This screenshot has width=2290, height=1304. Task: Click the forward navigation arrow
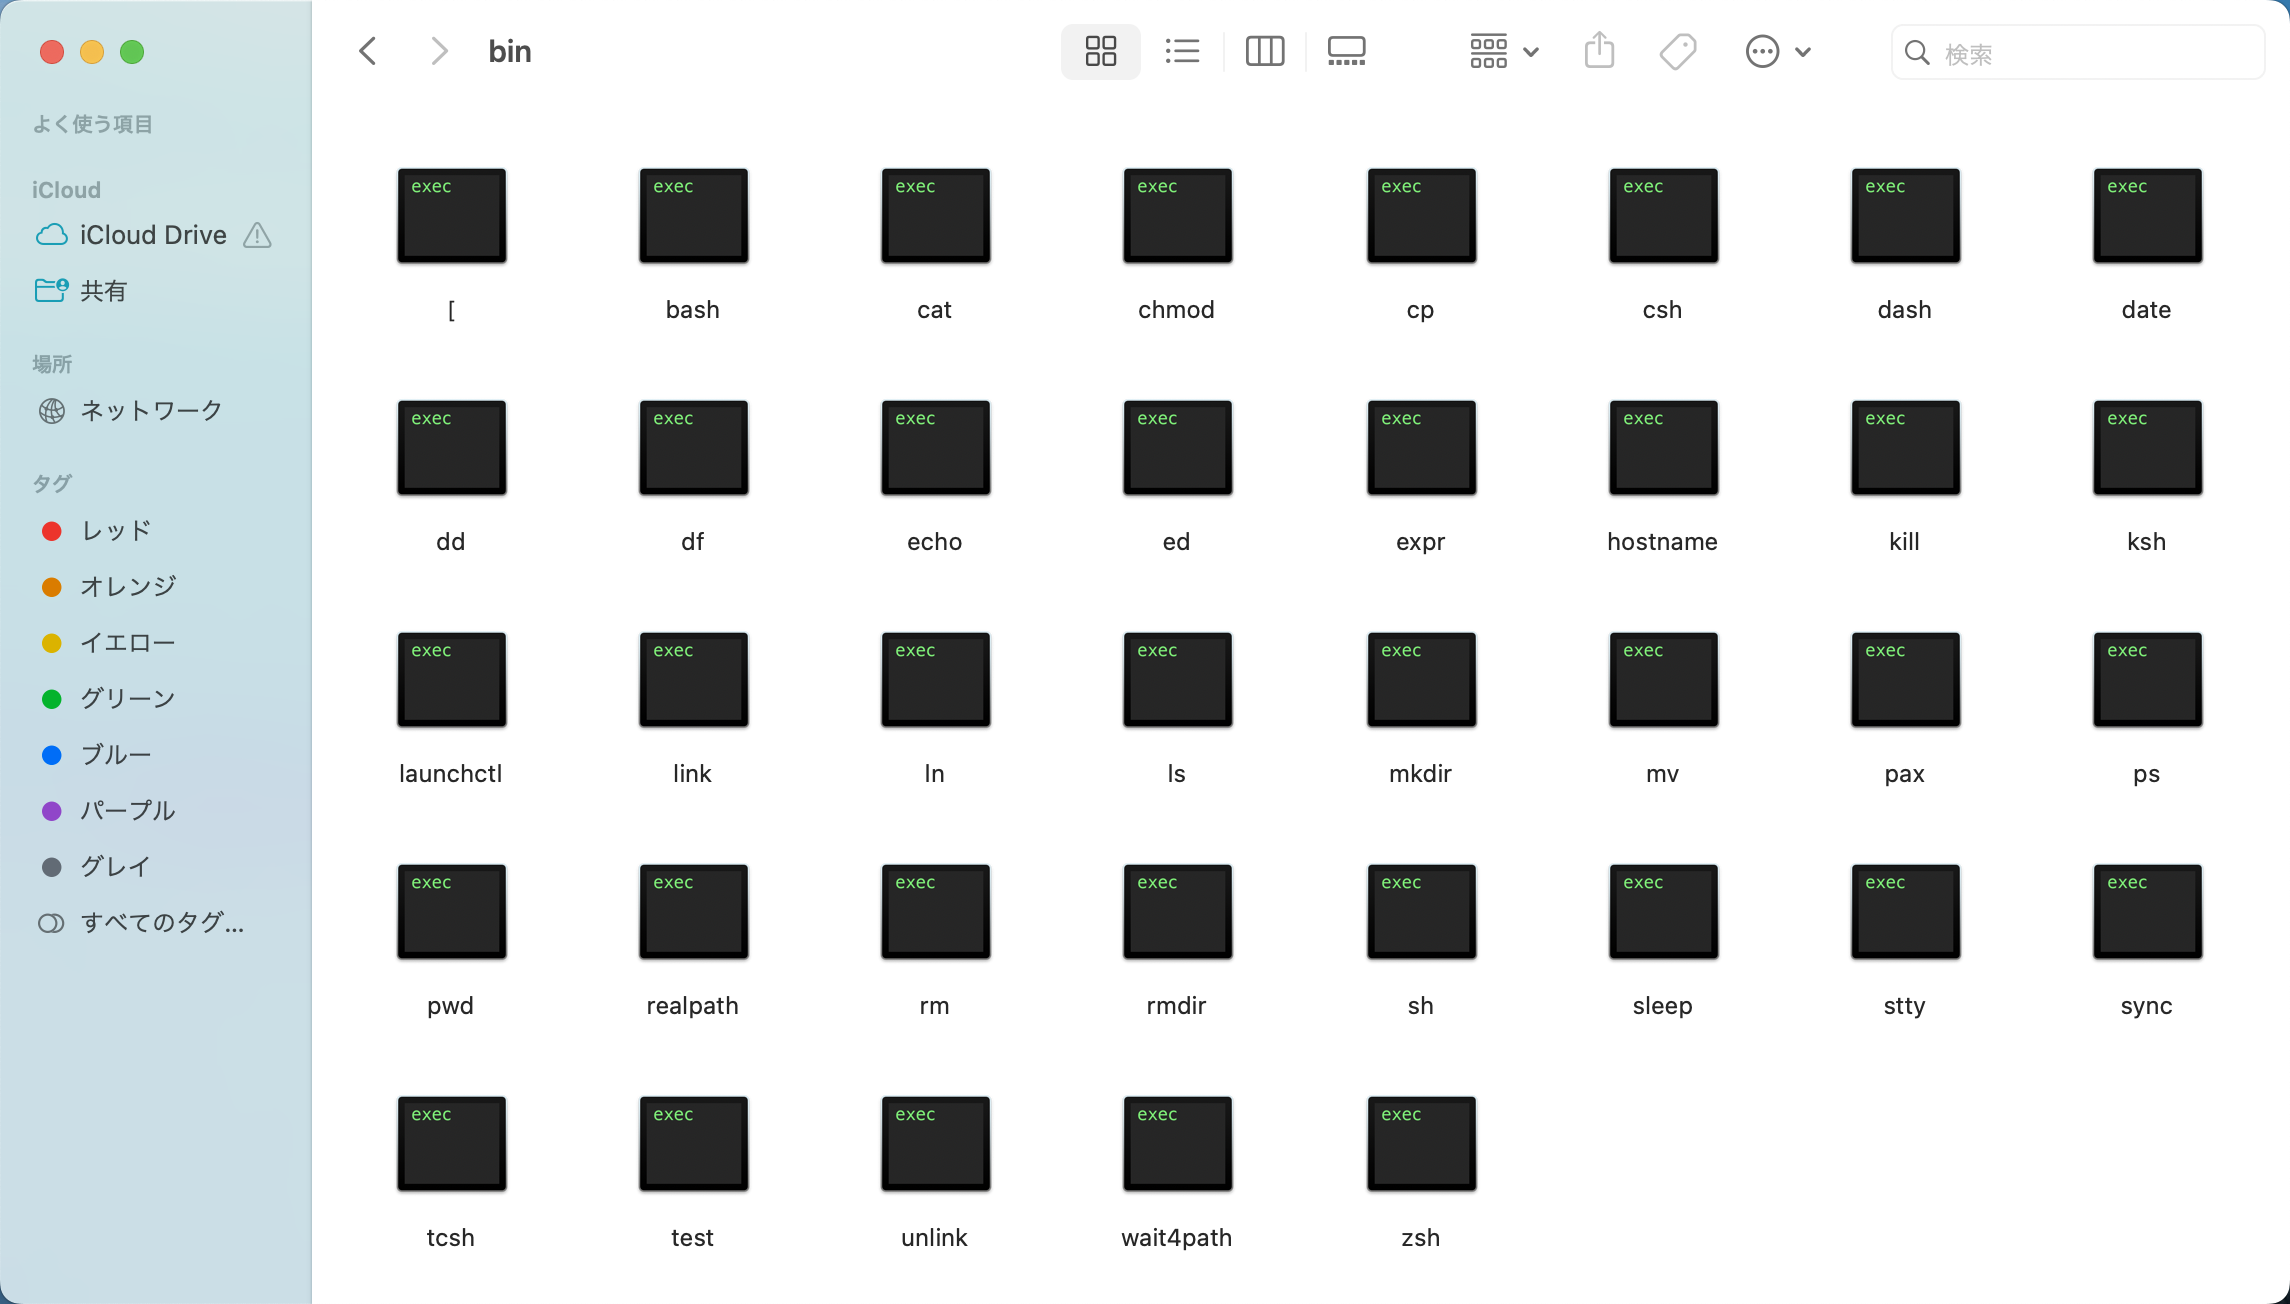click(439, 50)
